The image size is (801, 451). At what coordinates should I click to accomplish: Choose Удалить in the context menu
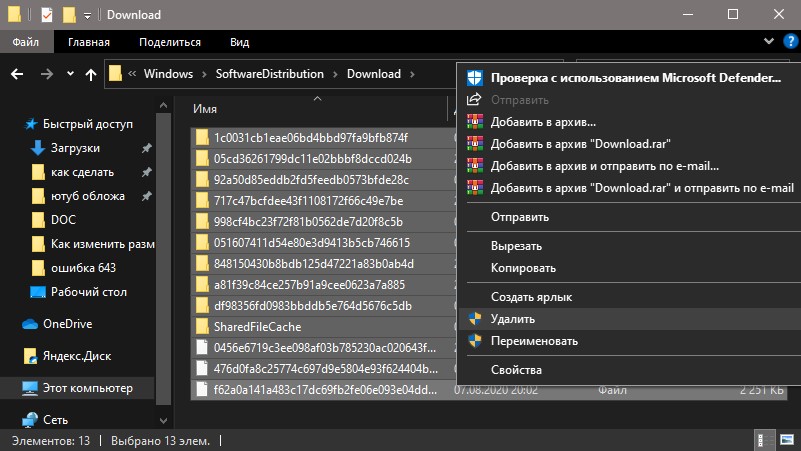coord(629,319)
